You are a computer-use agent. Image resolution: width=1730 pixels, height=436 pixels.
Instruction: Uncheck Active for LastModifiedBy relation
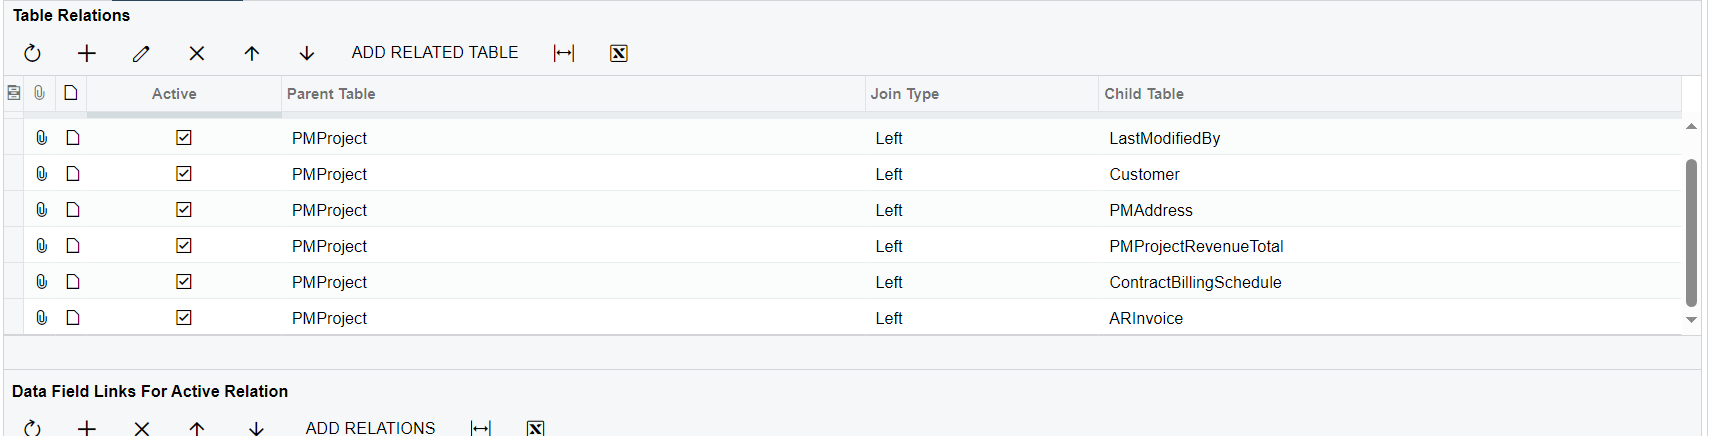coord(184,138)
